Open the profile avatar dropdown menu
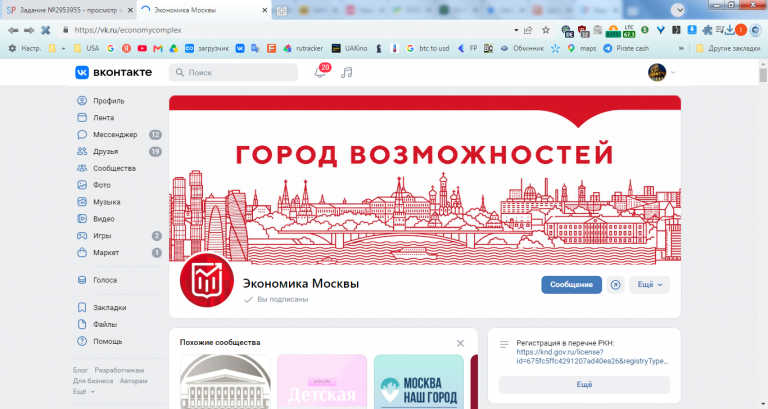 click(x=662, y=72)
